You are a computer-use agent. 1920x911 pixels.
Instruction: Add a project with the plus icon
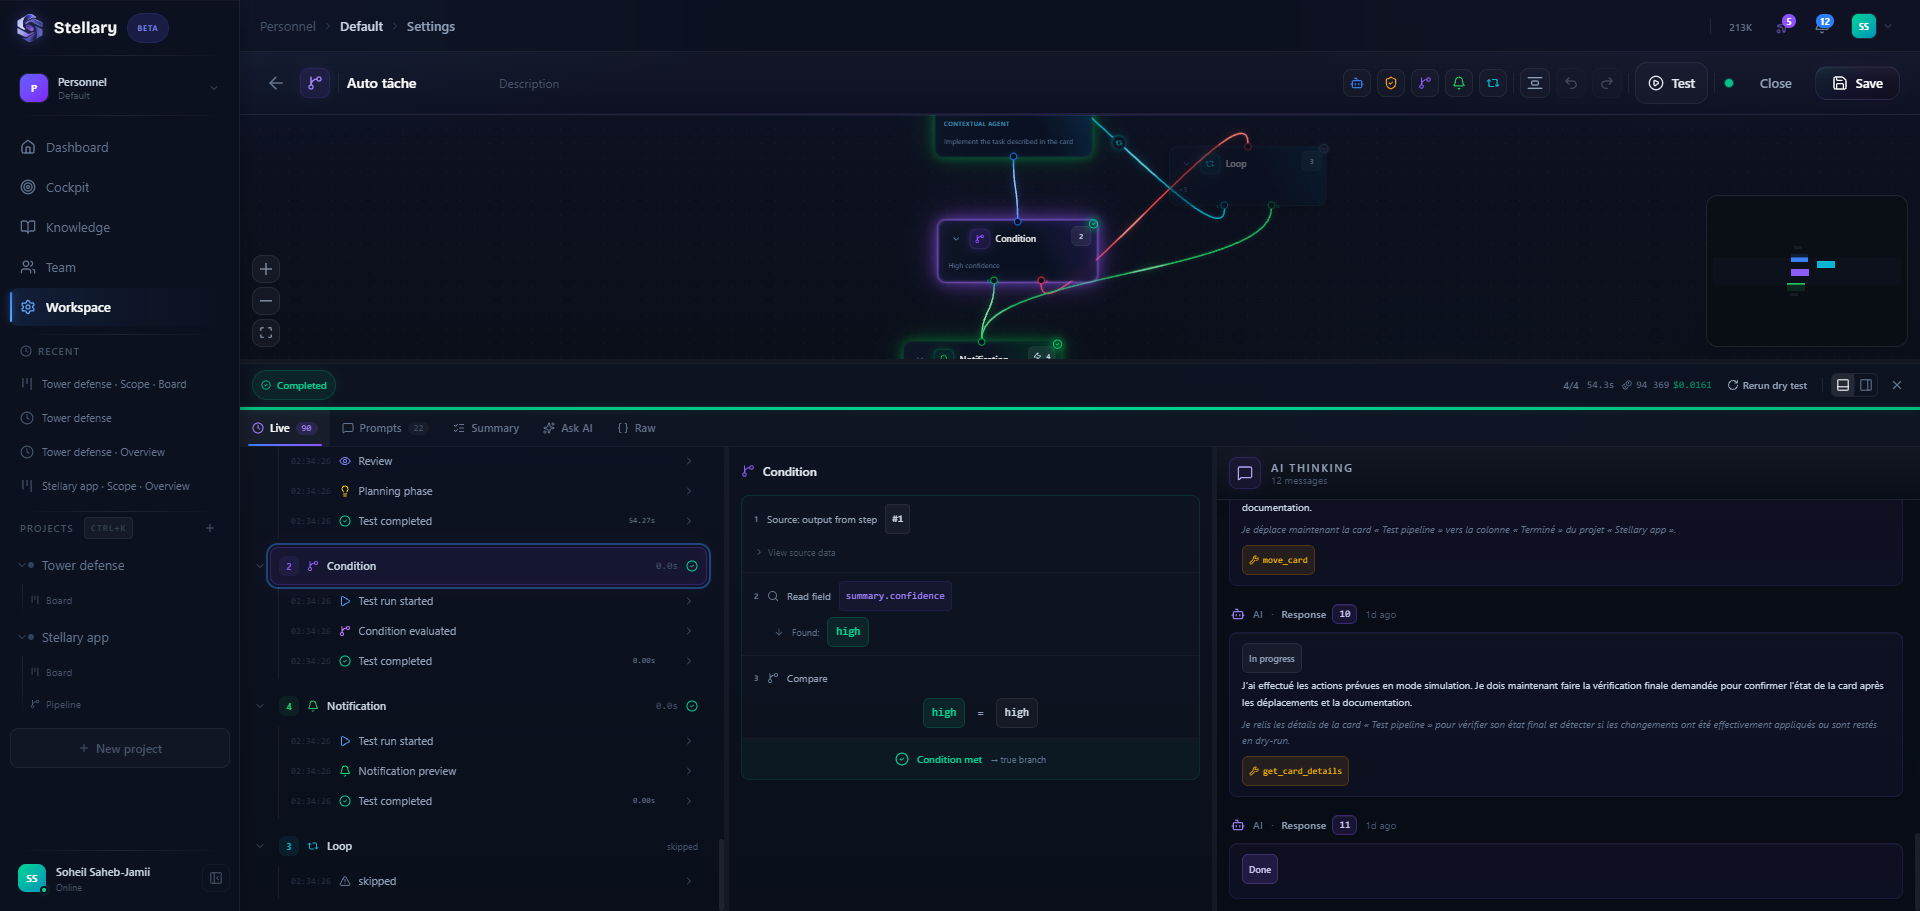(210, 528)
